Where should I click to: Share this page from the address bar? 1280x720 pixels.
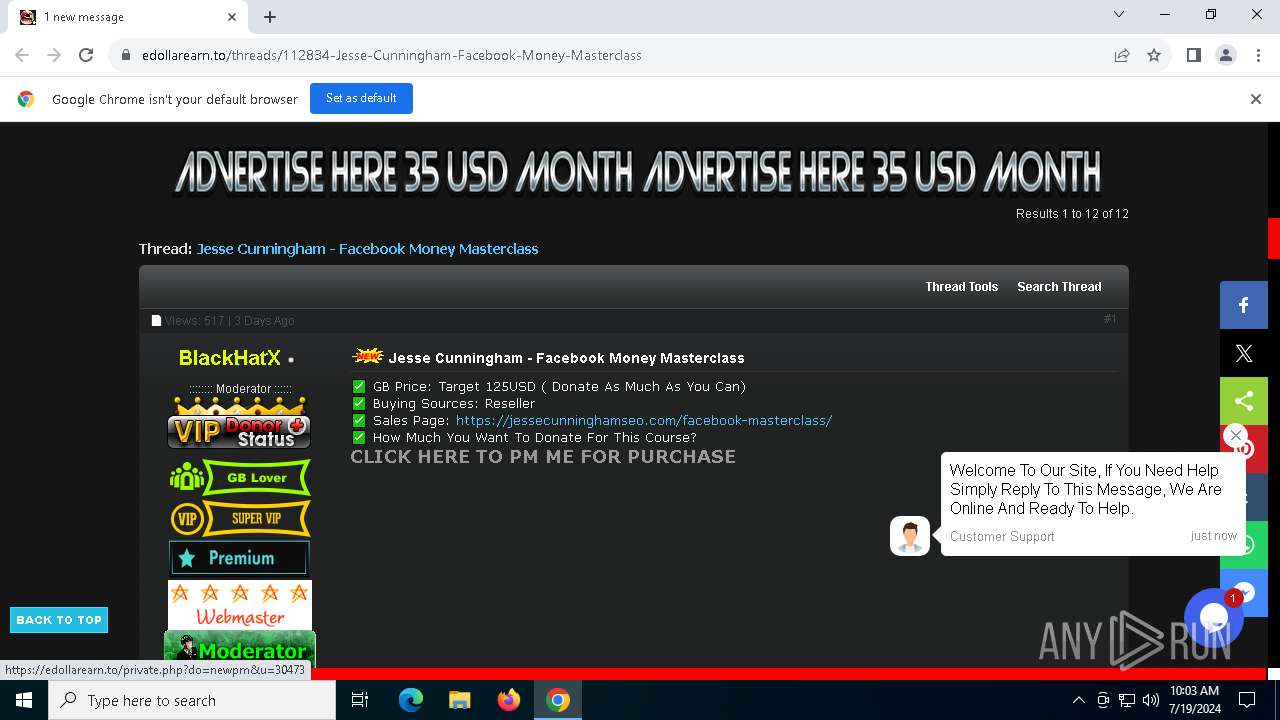pyautogui.click(x=1122, y=55)
